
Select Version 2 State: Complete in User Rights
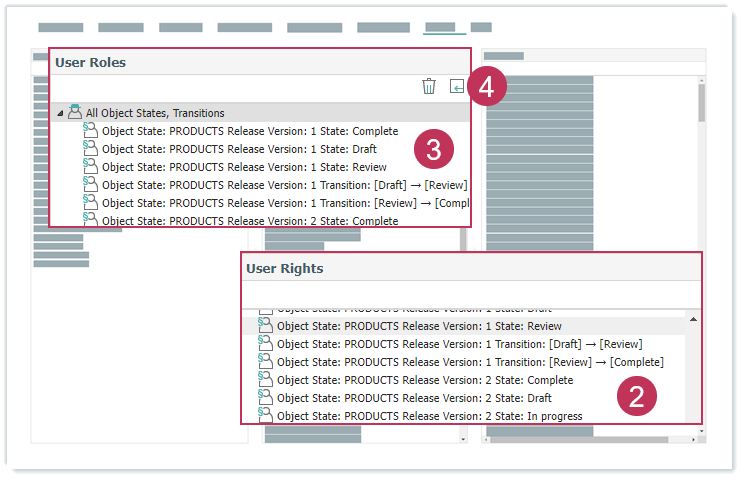point(425,380)
